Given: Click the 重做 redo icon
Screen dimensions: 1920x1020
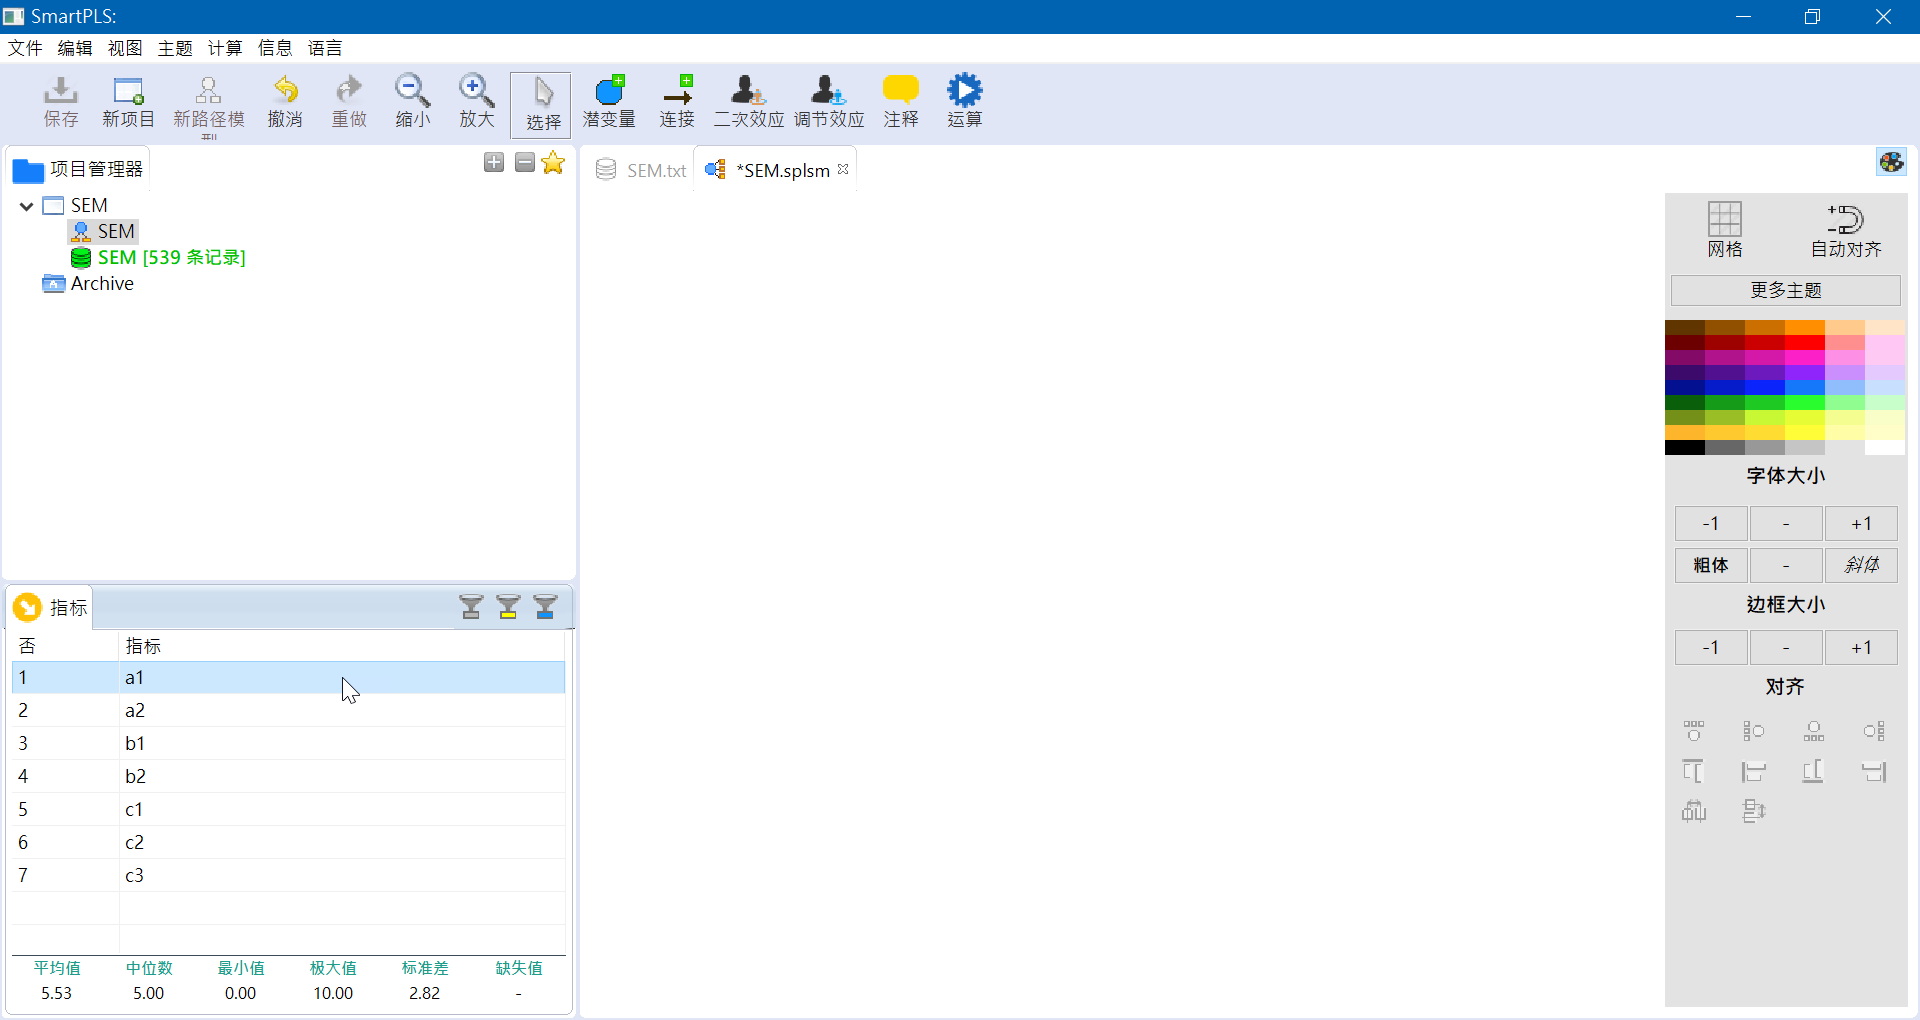Looking at the screenshot, I should click(349, 102).
